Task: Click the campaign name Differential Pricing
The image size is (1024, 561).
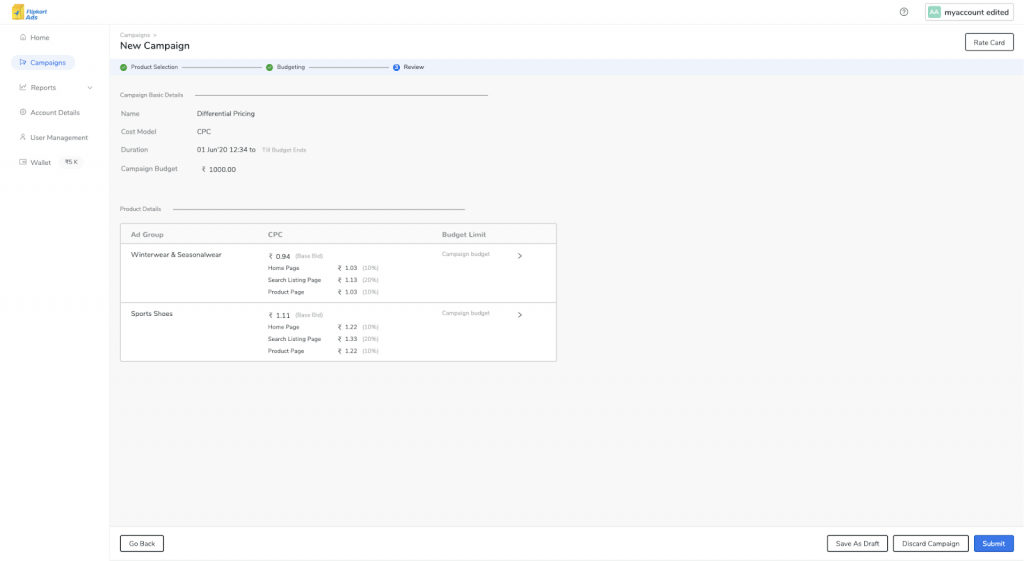Action: [x=226, y=114]
